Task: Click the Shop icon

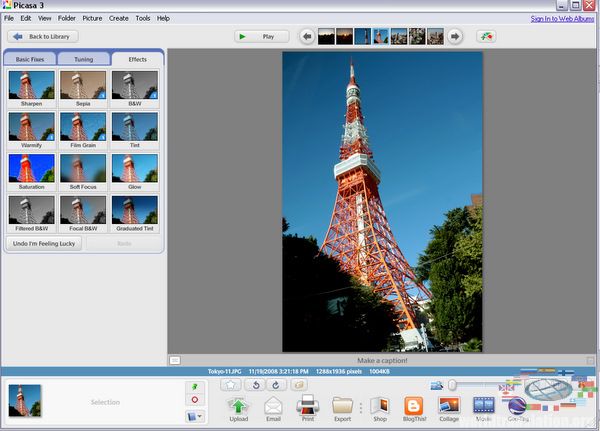Action: coord(379,405)
